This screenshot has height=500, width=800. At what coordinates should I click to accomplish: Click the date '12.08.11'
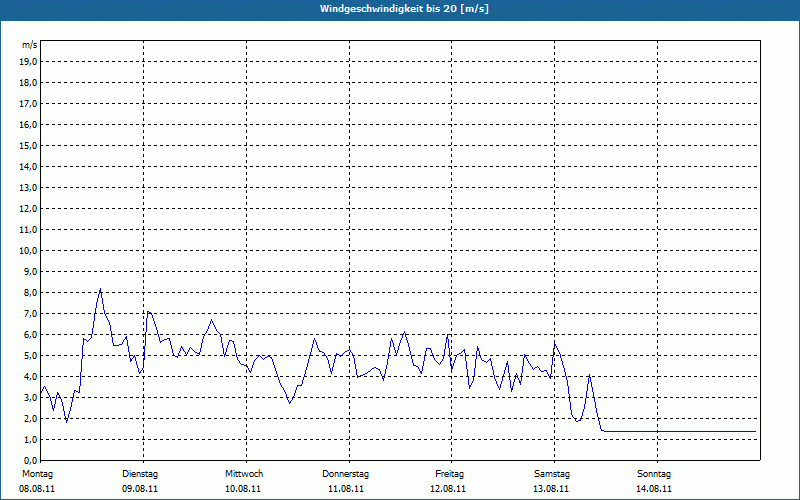coord(448,489)
